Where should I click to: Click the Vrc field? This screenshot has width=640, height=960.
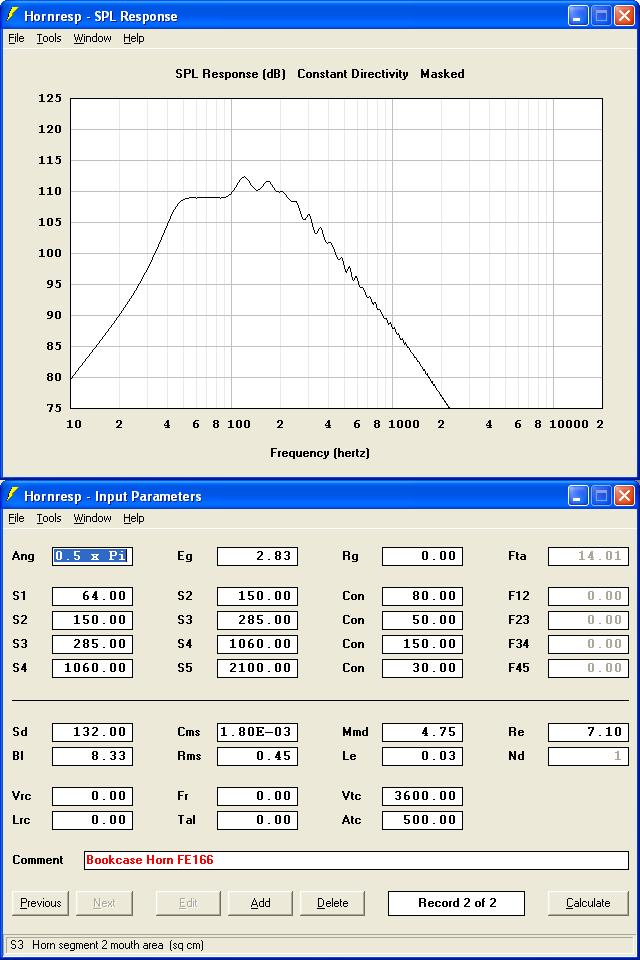(92, 796)
